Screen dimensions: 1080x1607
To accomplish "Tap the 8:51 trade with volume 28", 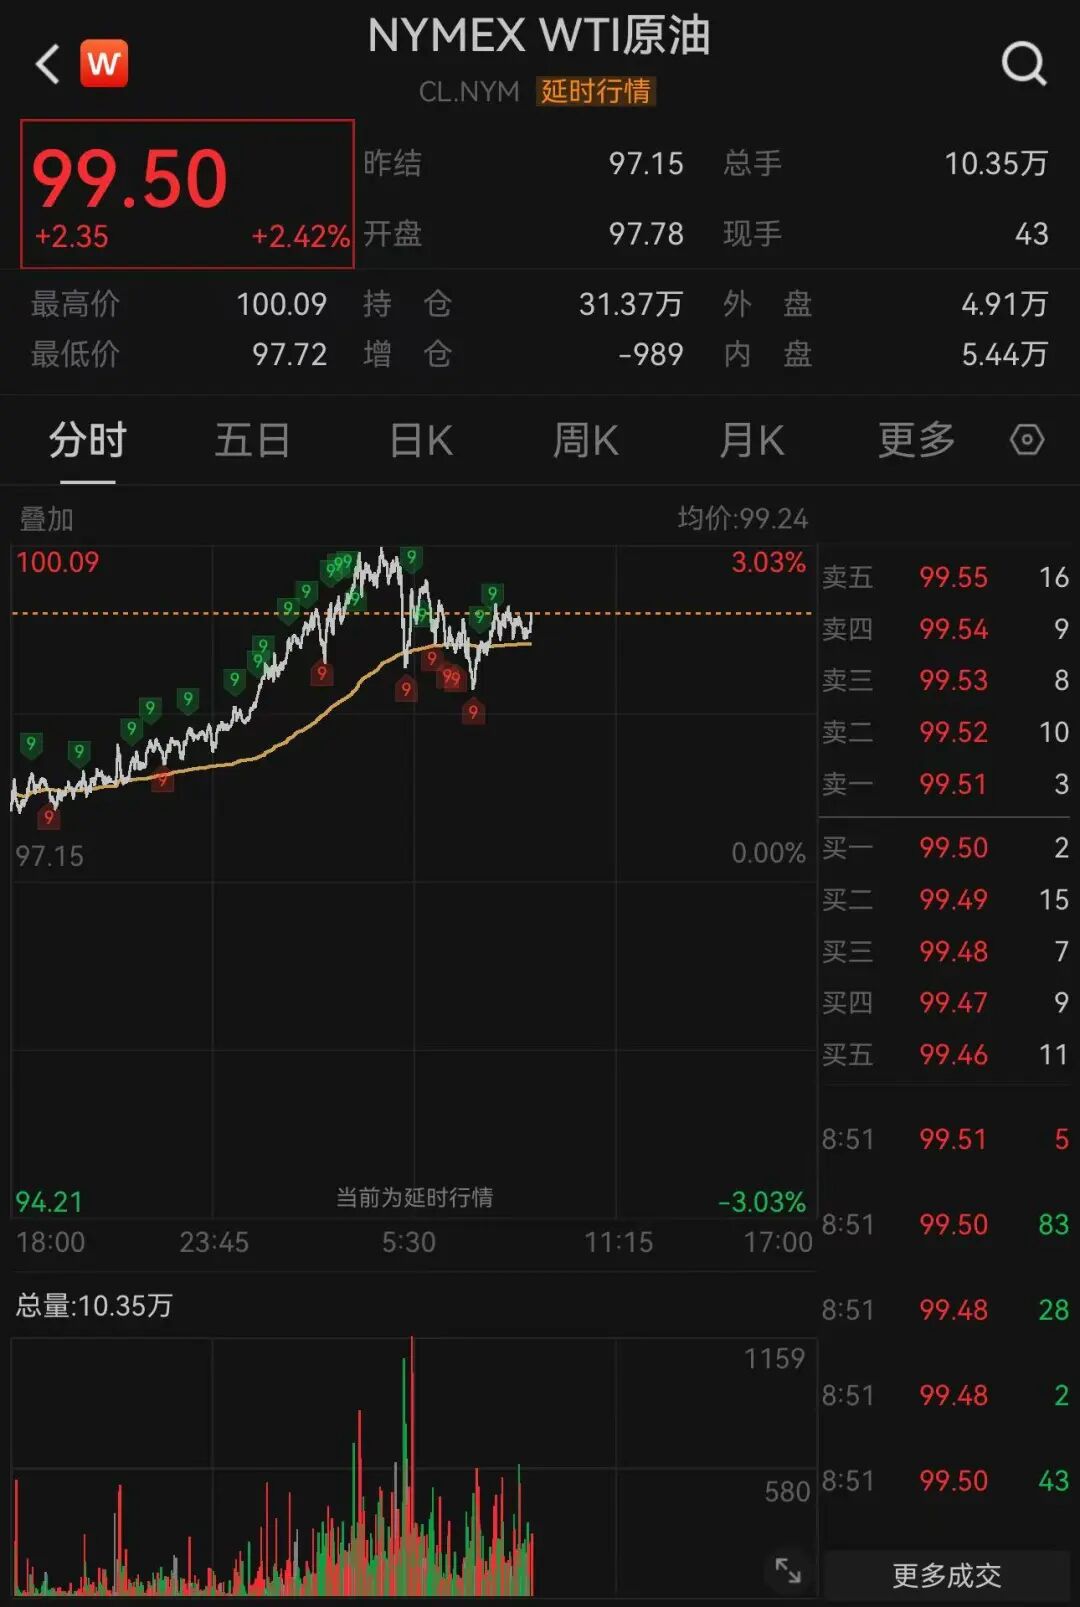I will pyautogui.click(x=946, y=1310).
